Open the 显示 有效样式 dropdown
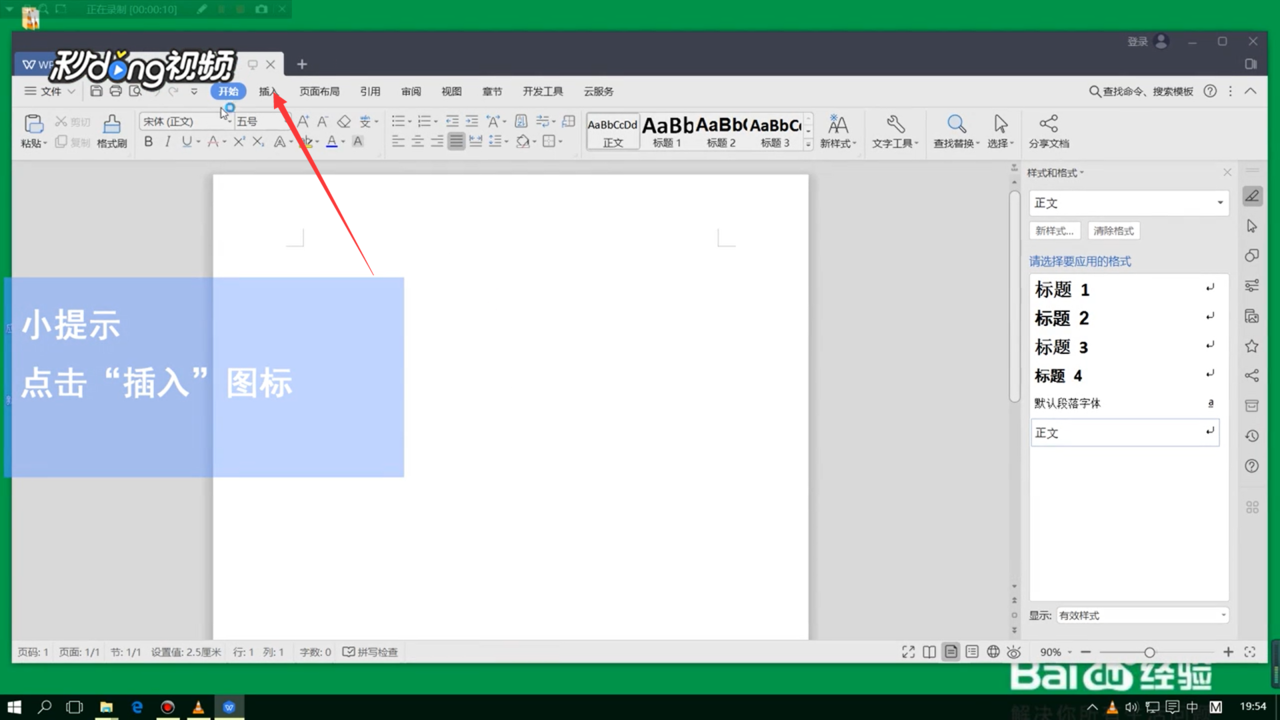1280x720 pixels. pos(1143,615)
